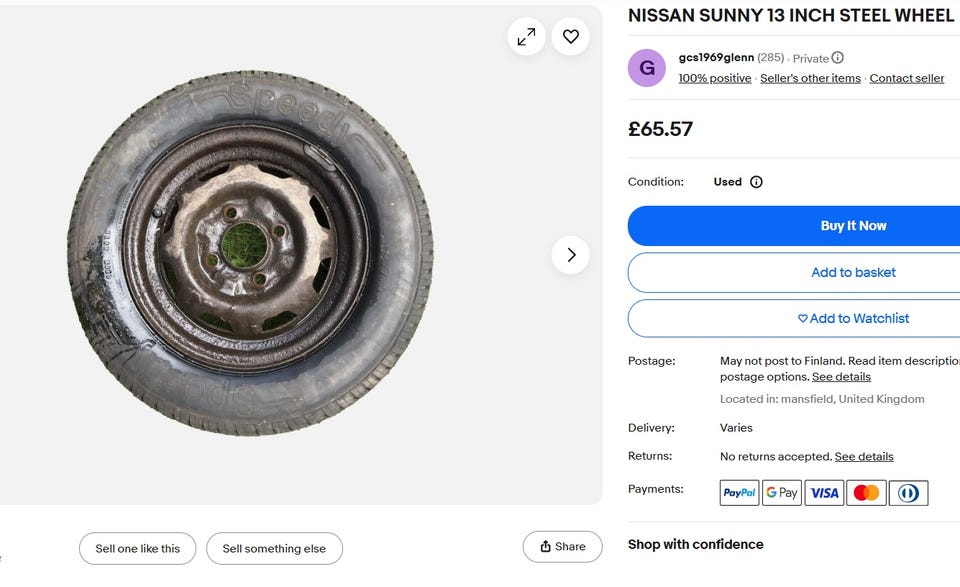Click the steel wheel product photo

(250, 252)
